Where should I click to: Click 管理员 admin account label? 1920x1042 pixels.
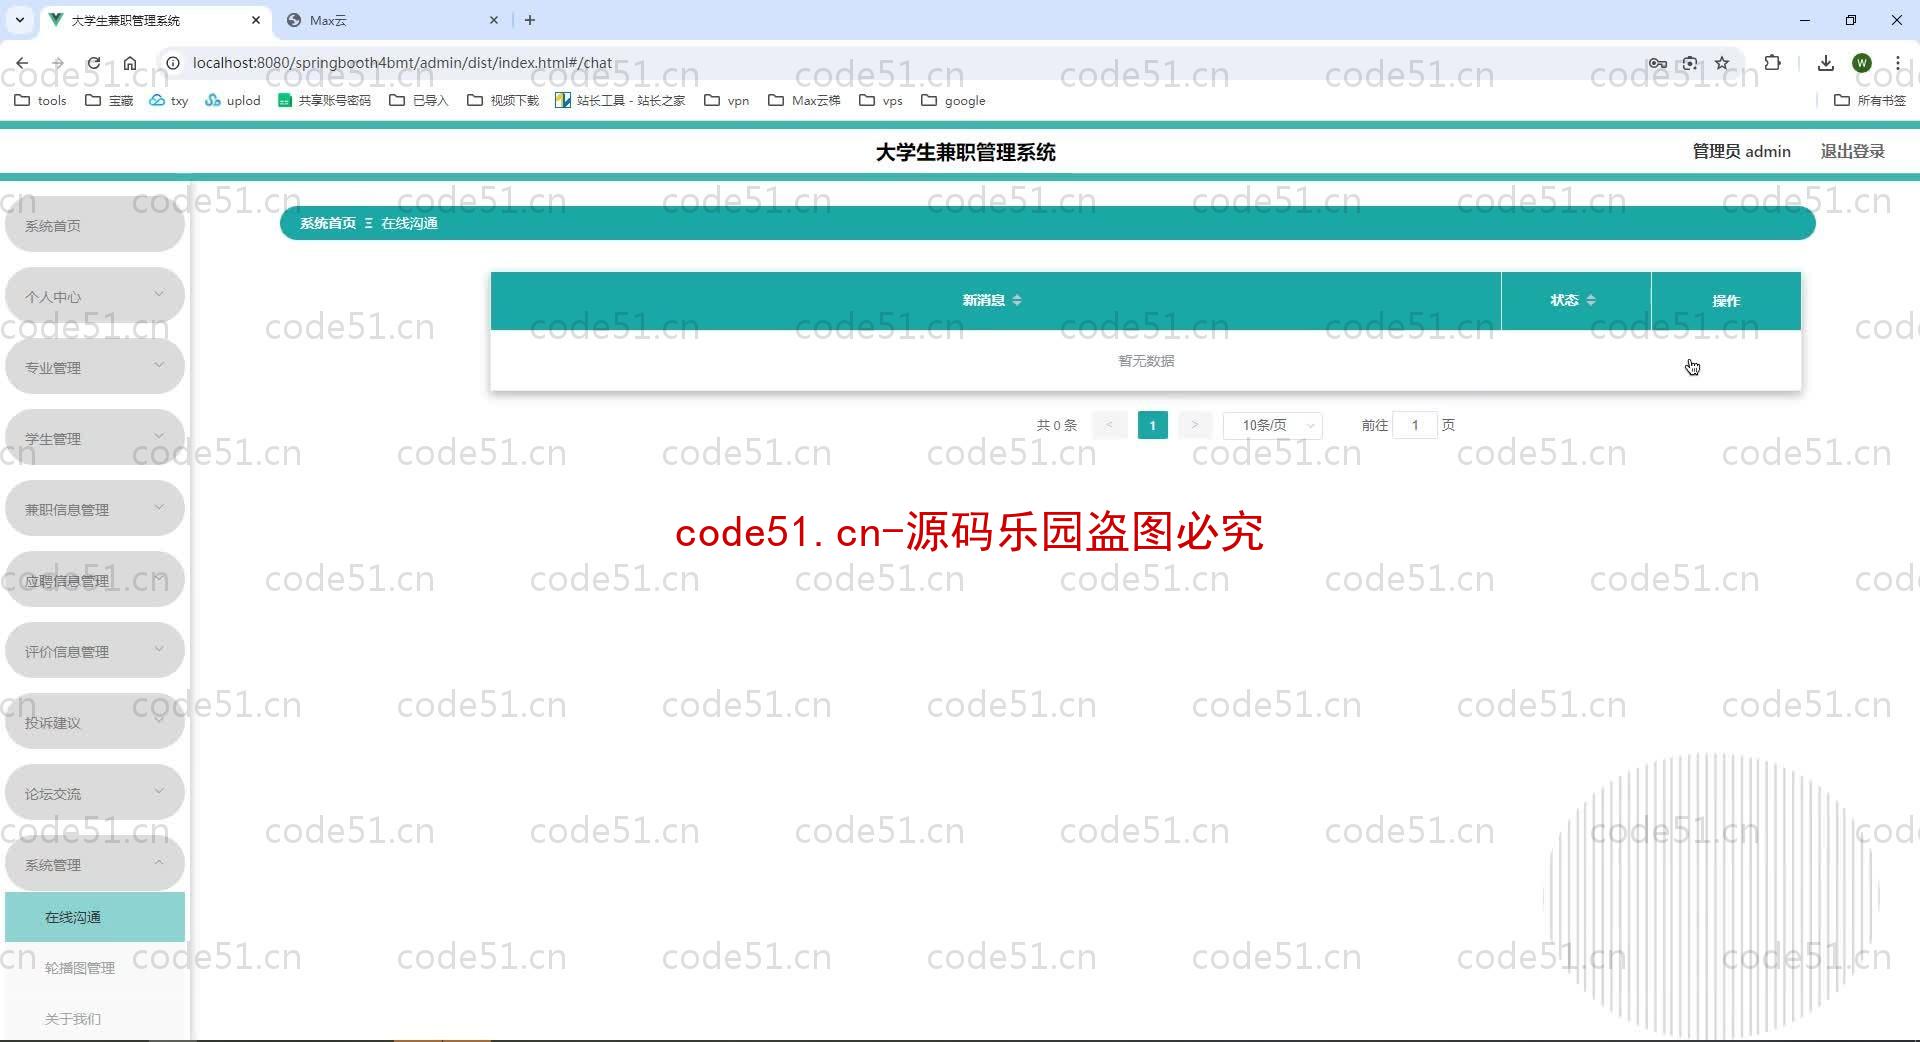pos(1741,151)
